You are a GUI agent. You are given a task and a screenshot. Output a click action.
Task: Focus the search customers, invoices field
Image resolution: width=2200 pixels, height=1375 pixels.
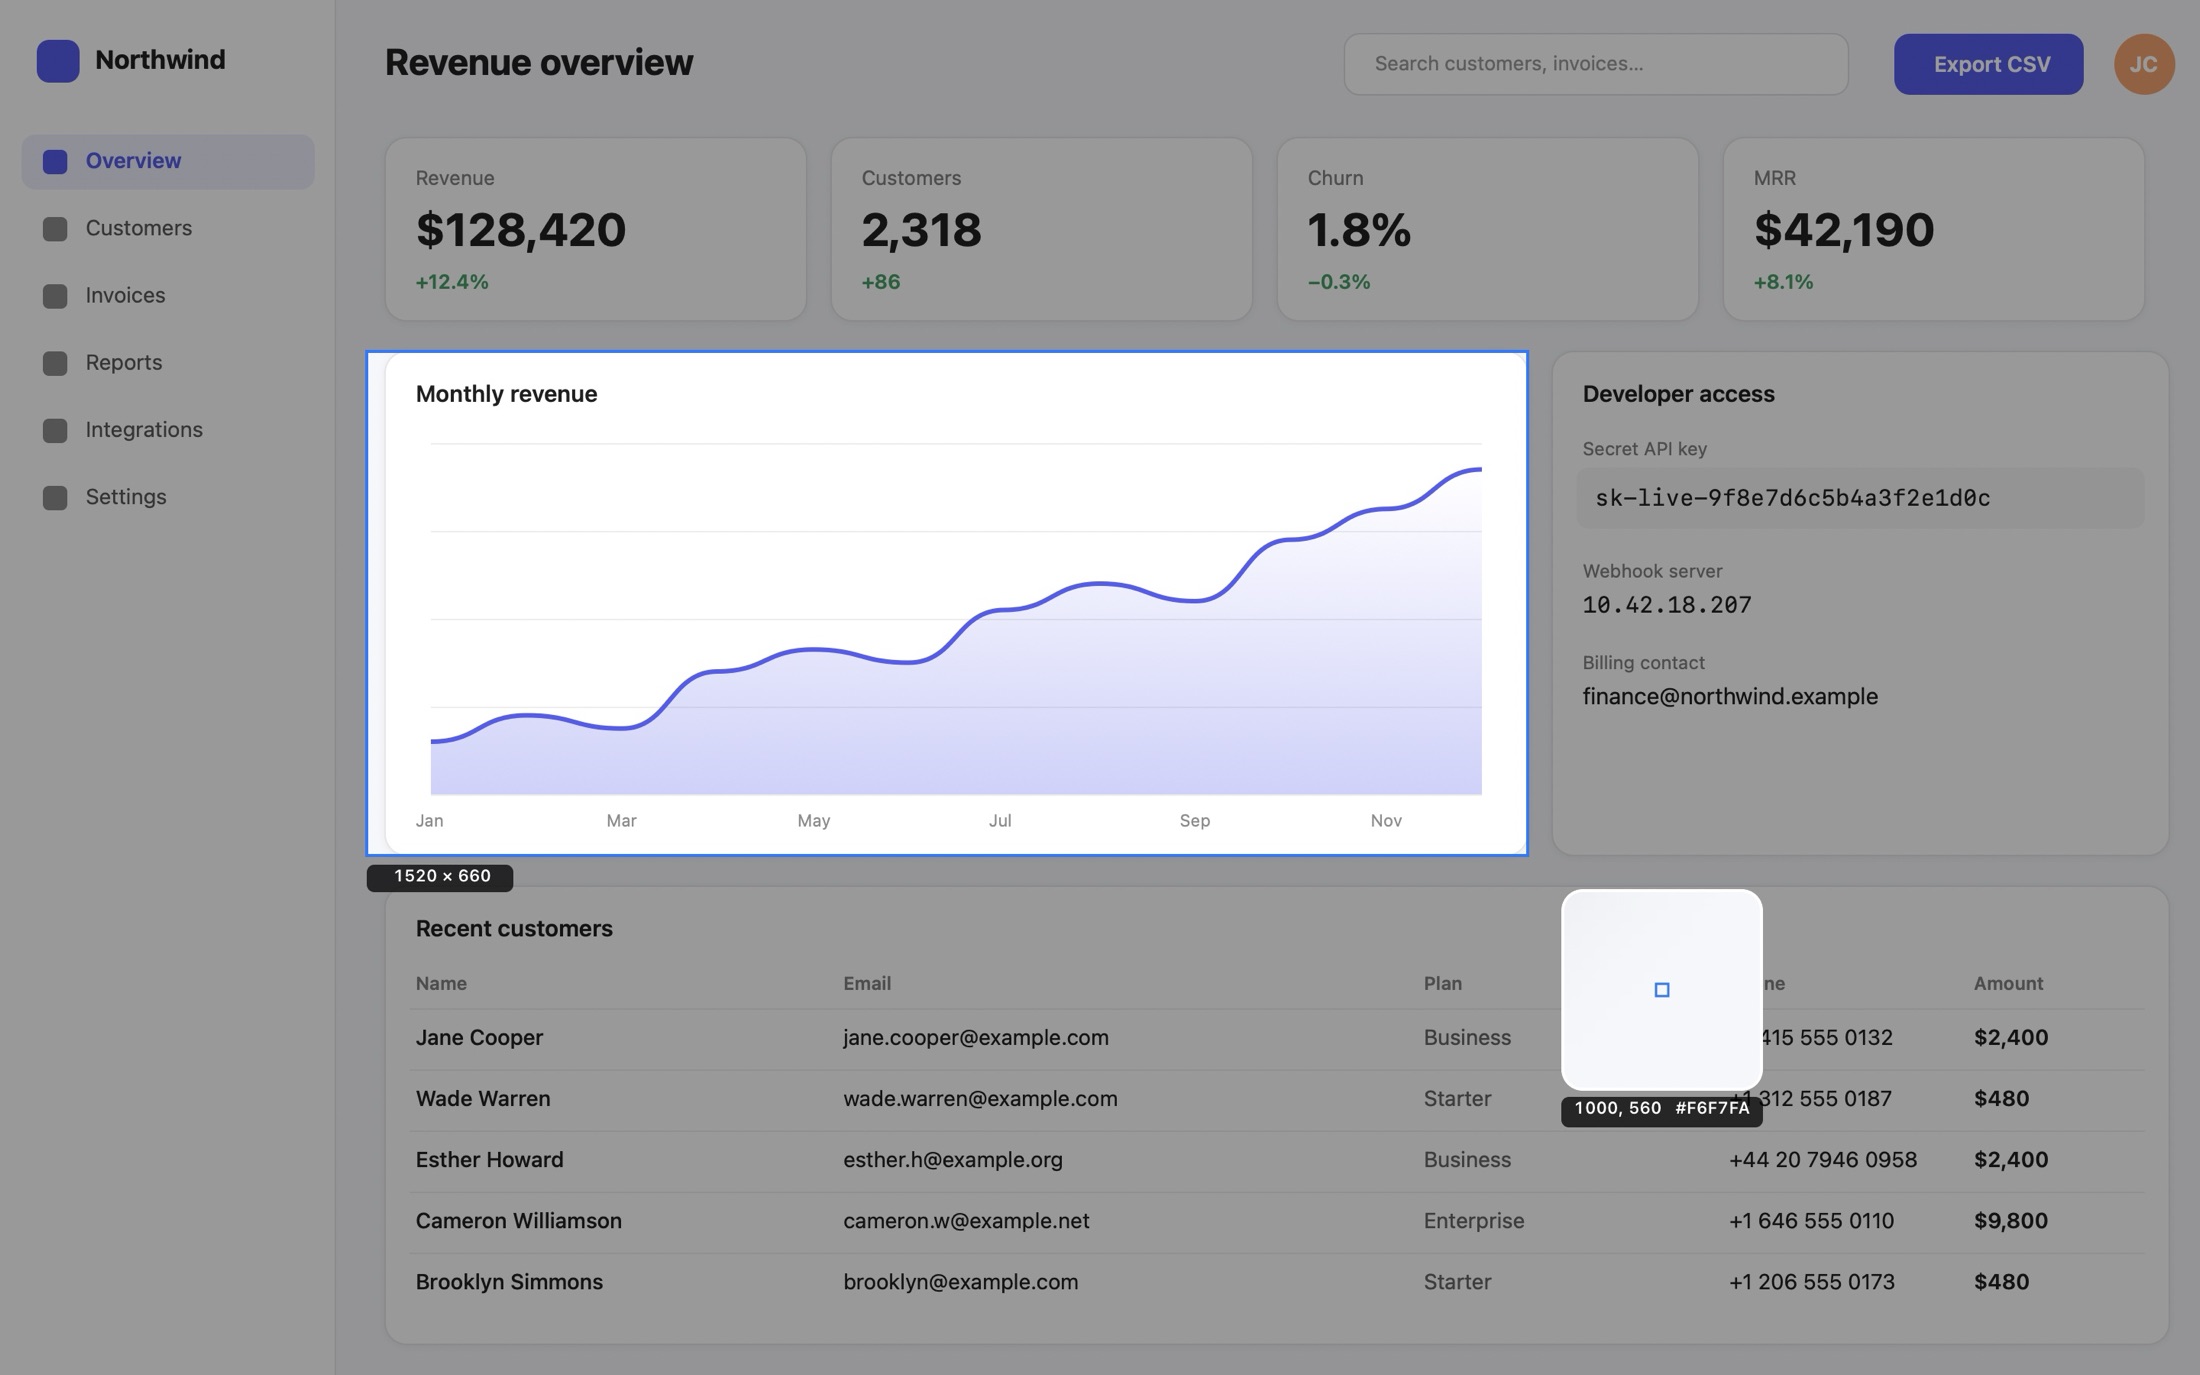coord(1595,64)
